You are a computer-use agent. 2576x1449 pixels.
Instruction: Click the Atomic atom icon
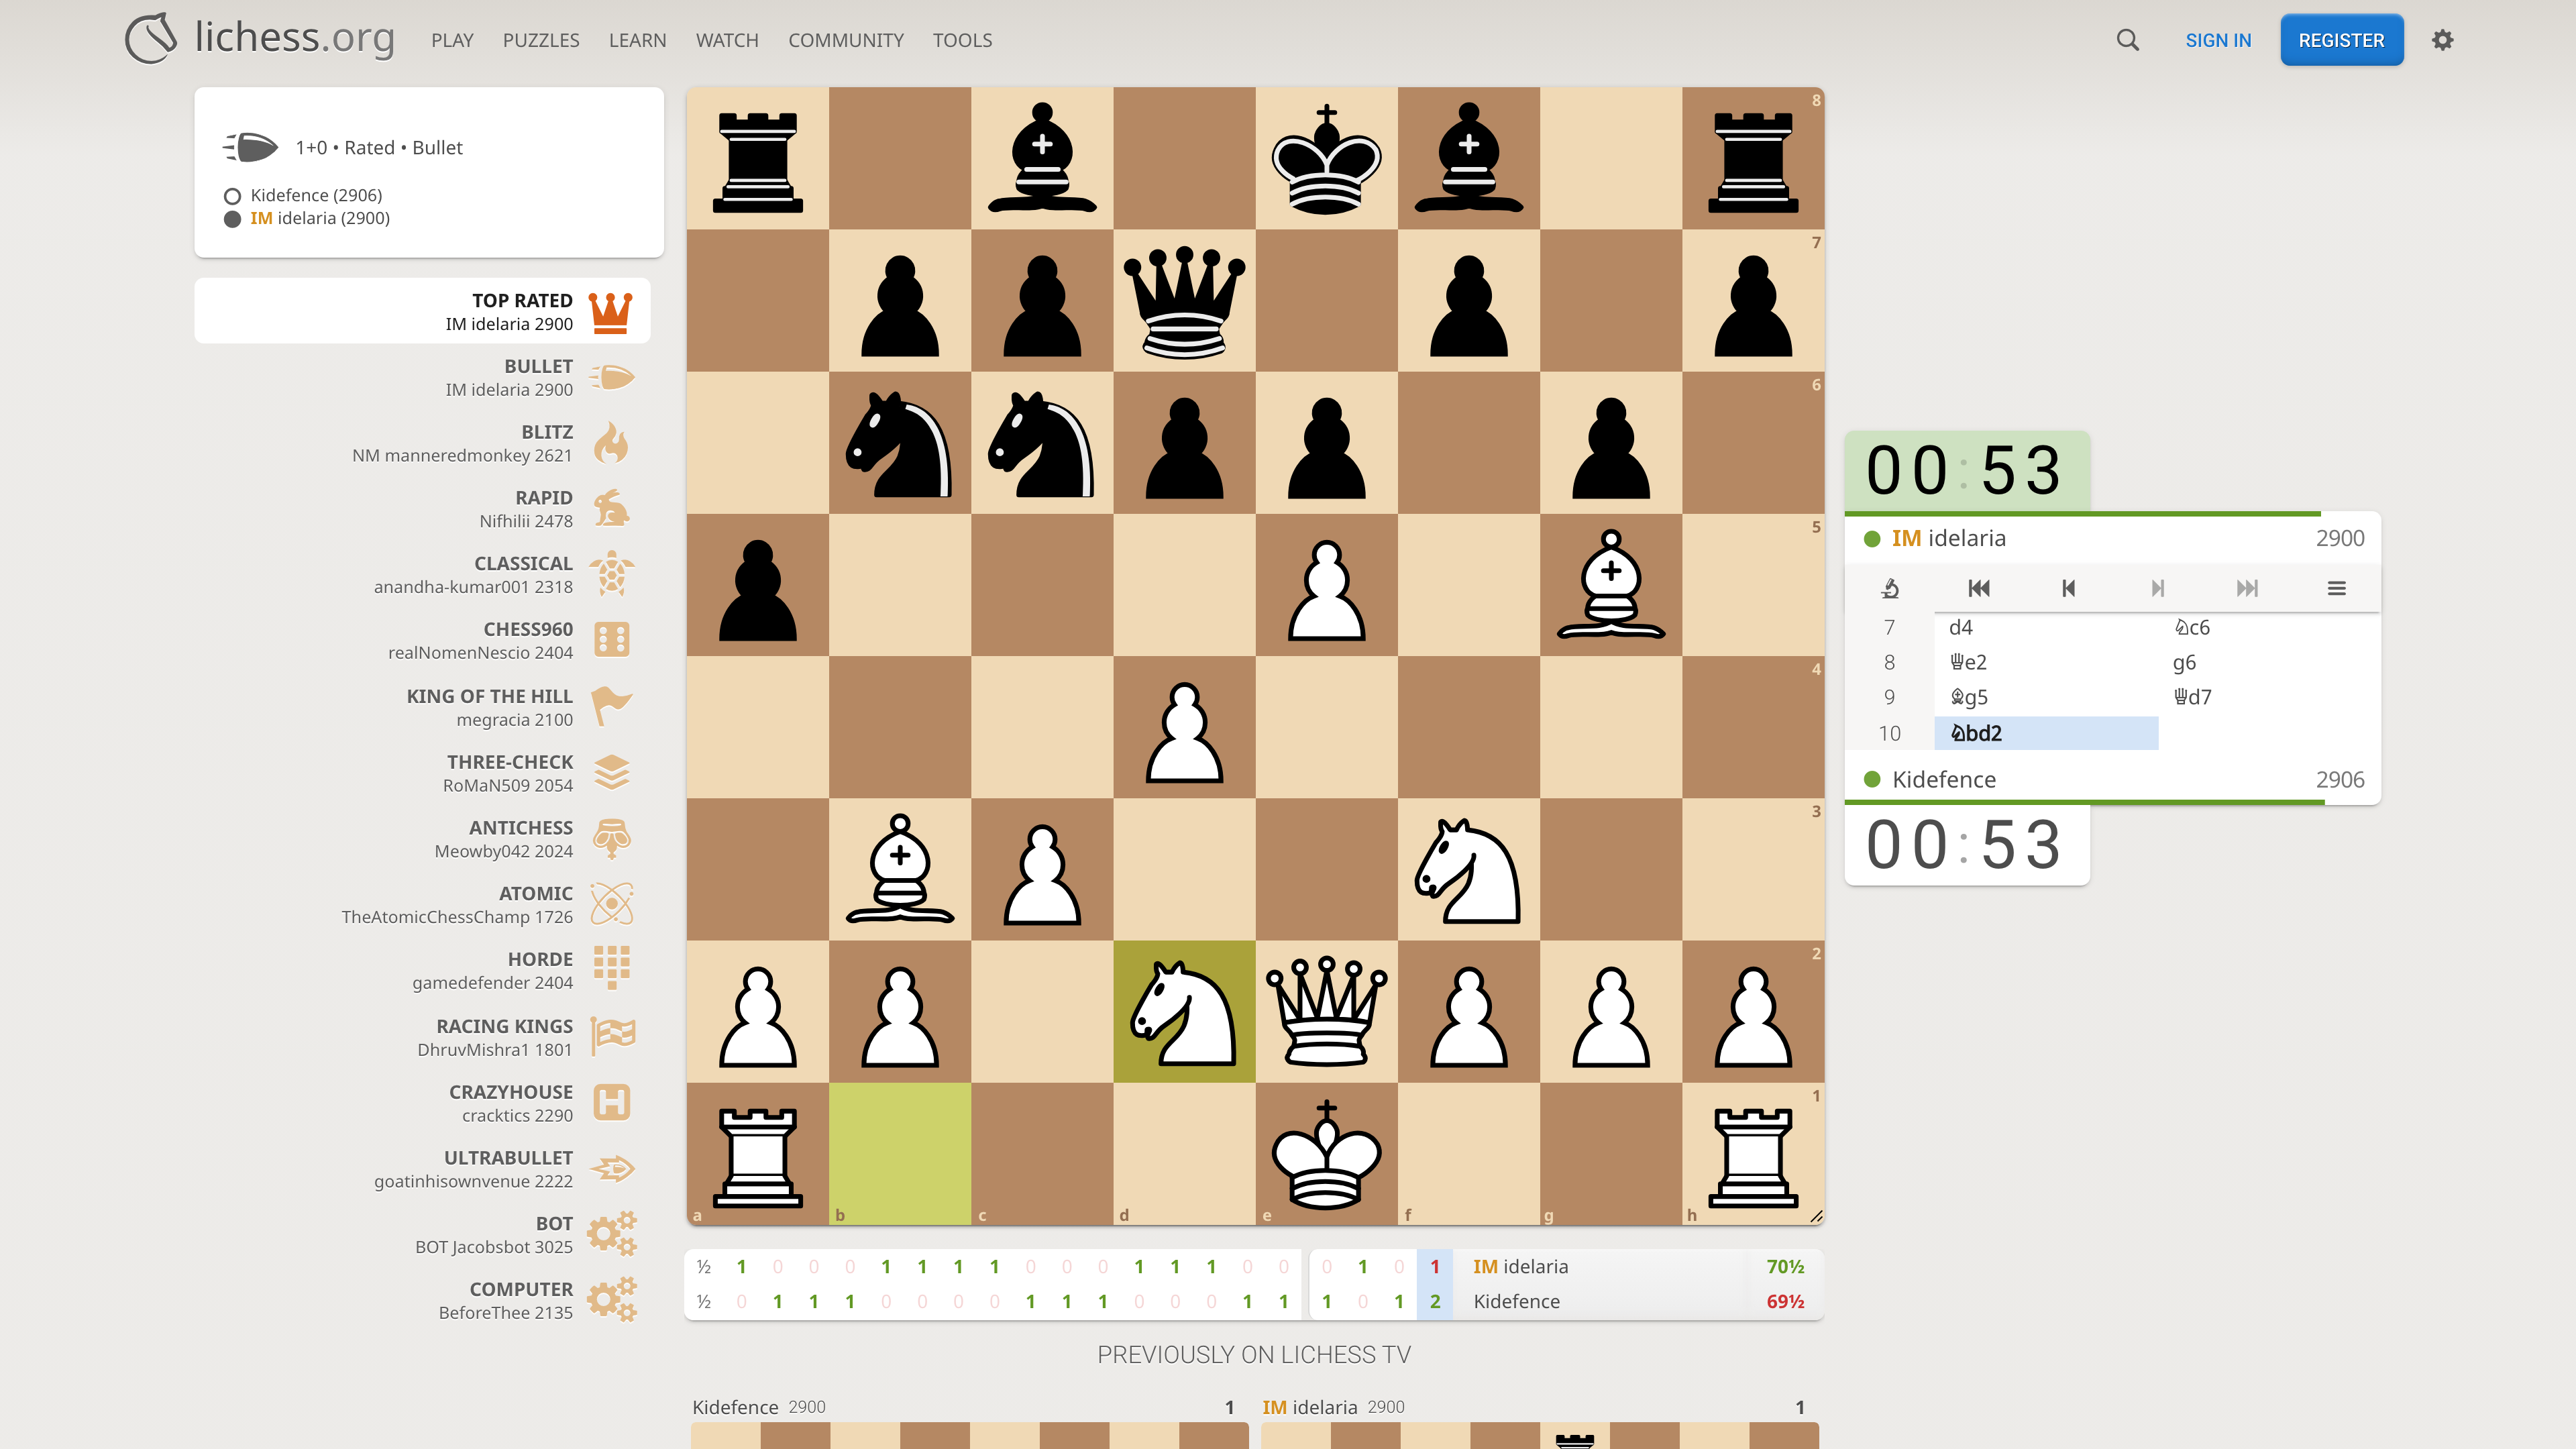(611, 904)
